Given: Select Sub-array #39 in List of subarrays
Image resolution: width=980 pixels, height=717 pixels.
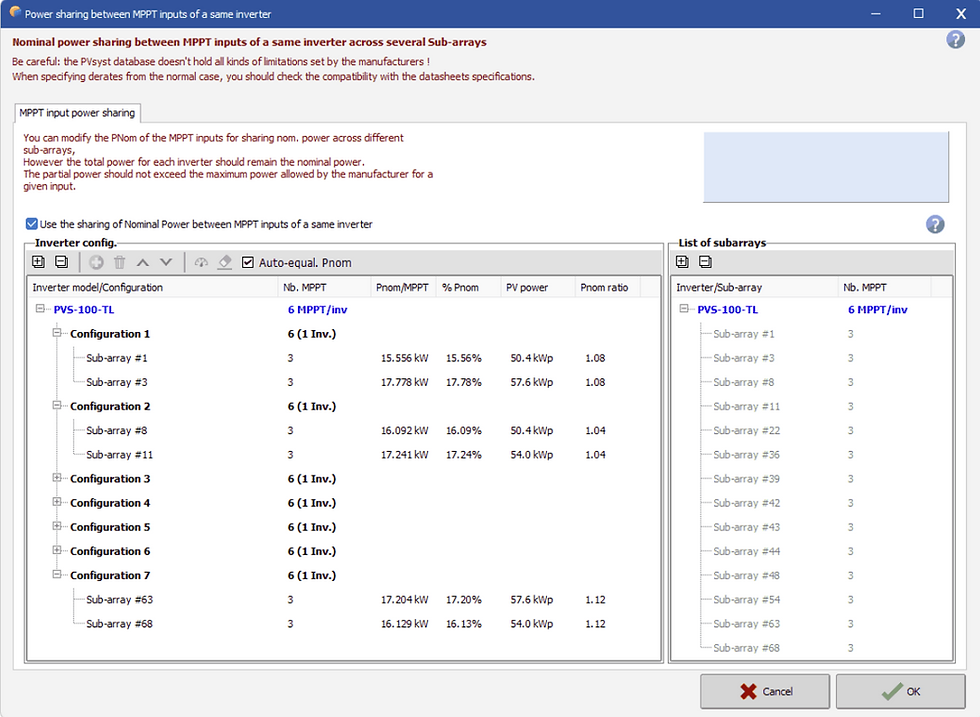Looking at the screenshot, I should (747, 479).
